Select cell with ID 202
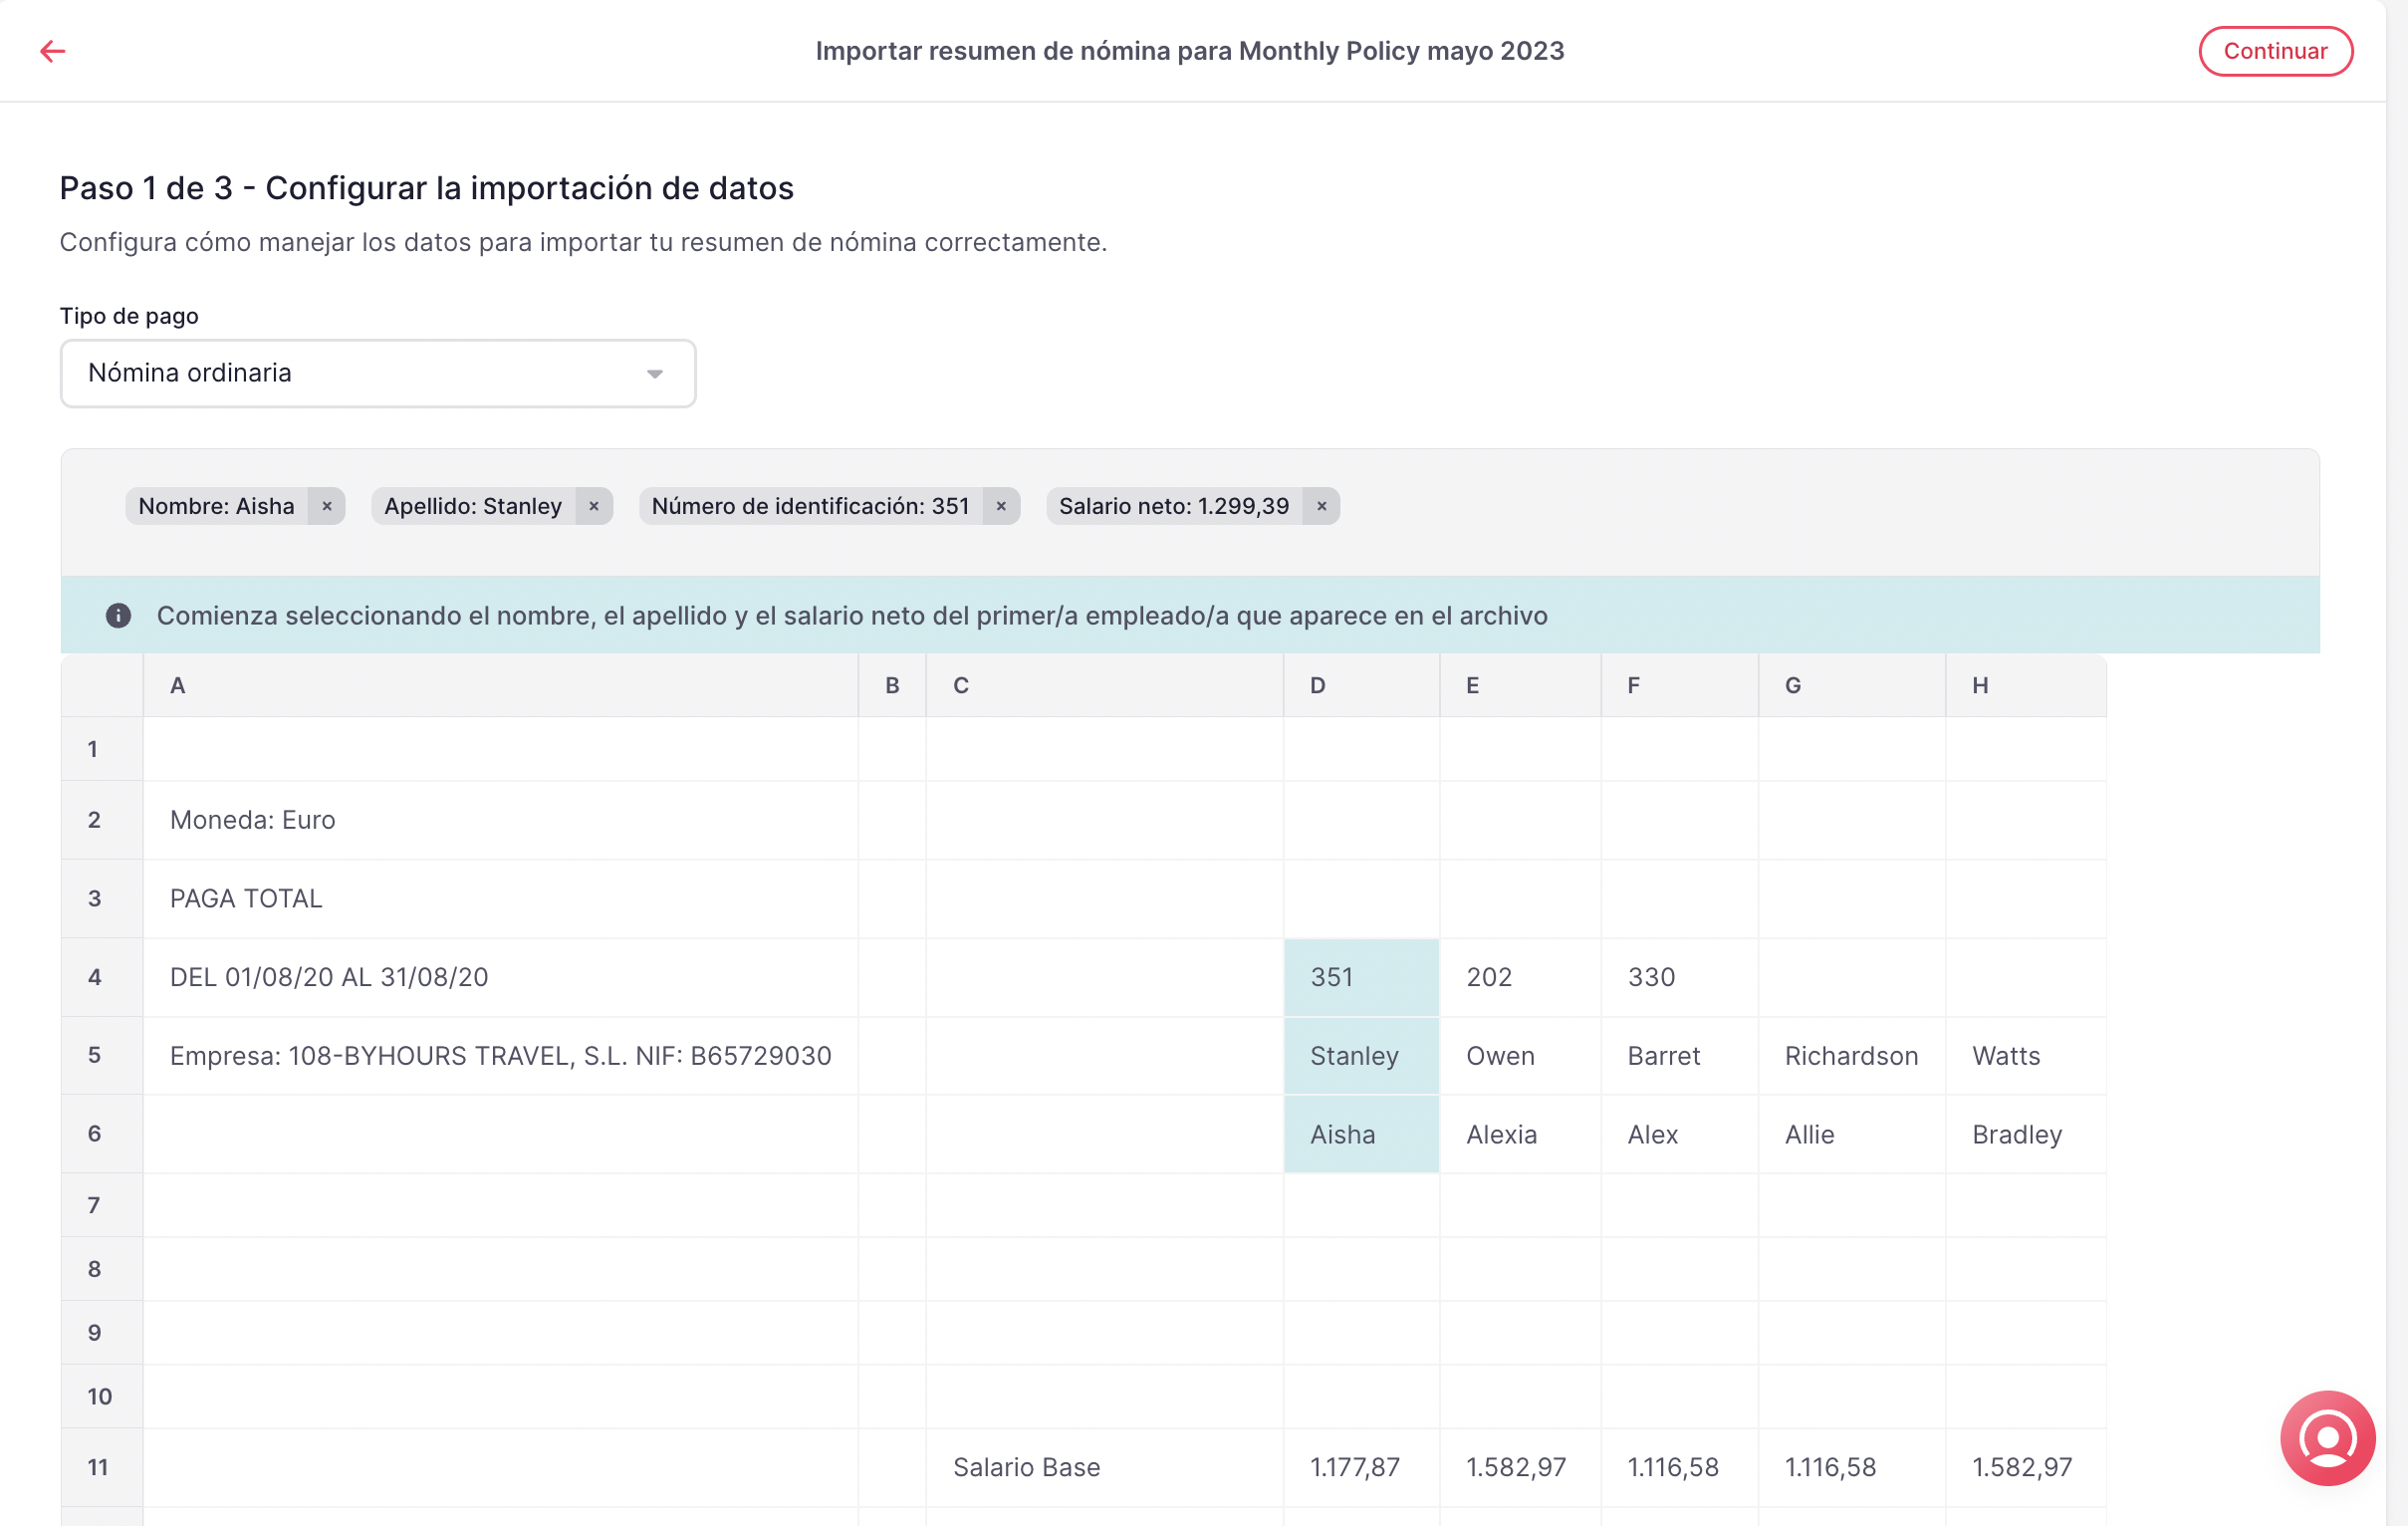This screenshot has height=1526, width=2408. tap(1520, 977)
